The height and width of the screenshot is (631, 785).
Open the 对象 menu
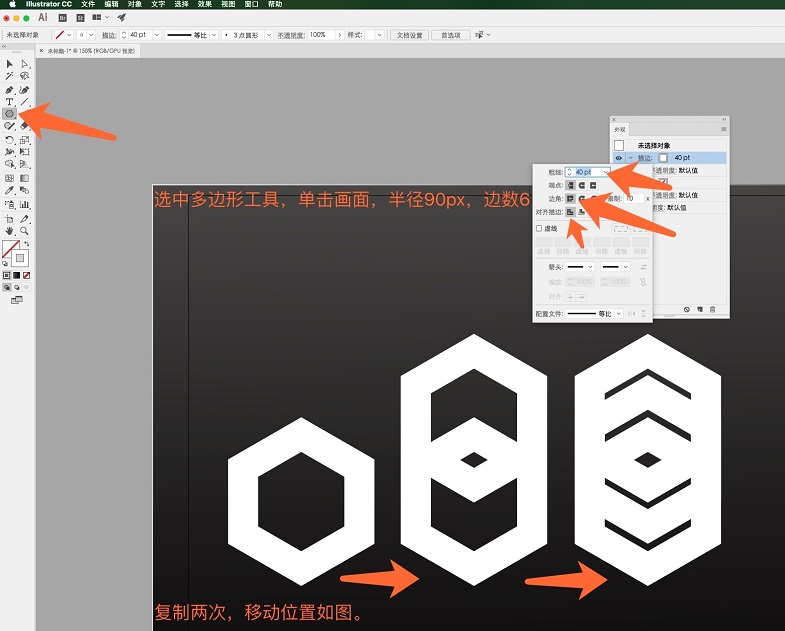point(134,4)
